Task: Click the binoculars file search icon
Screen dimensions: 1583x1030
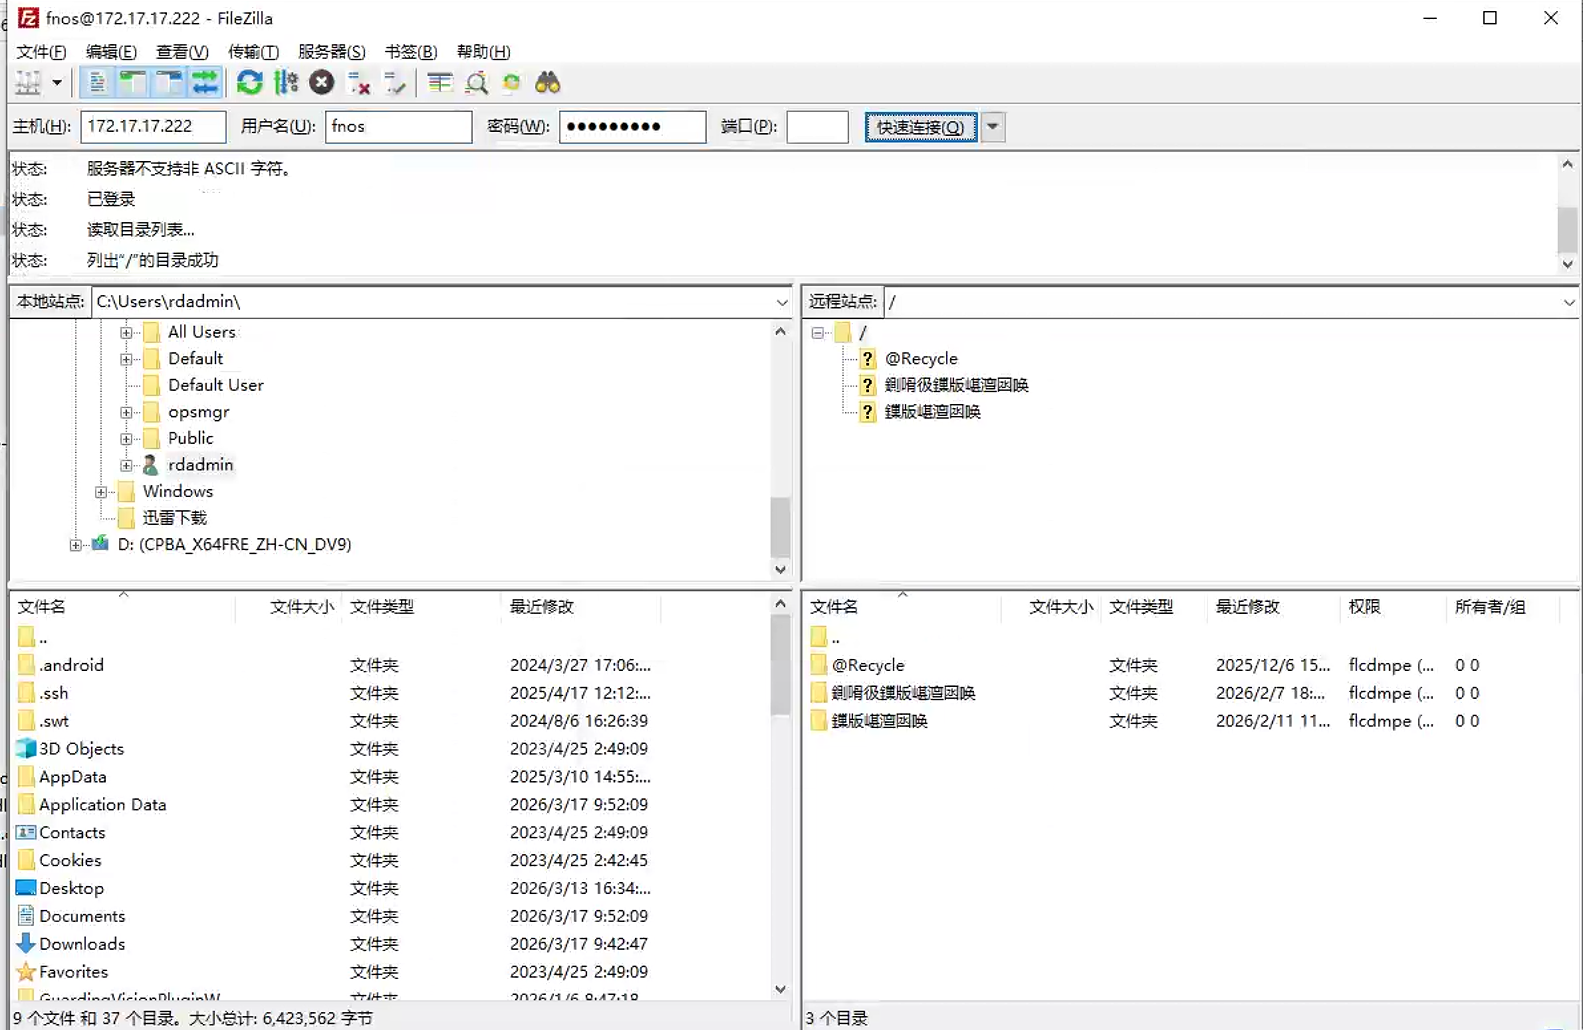Action: point(547,83)
